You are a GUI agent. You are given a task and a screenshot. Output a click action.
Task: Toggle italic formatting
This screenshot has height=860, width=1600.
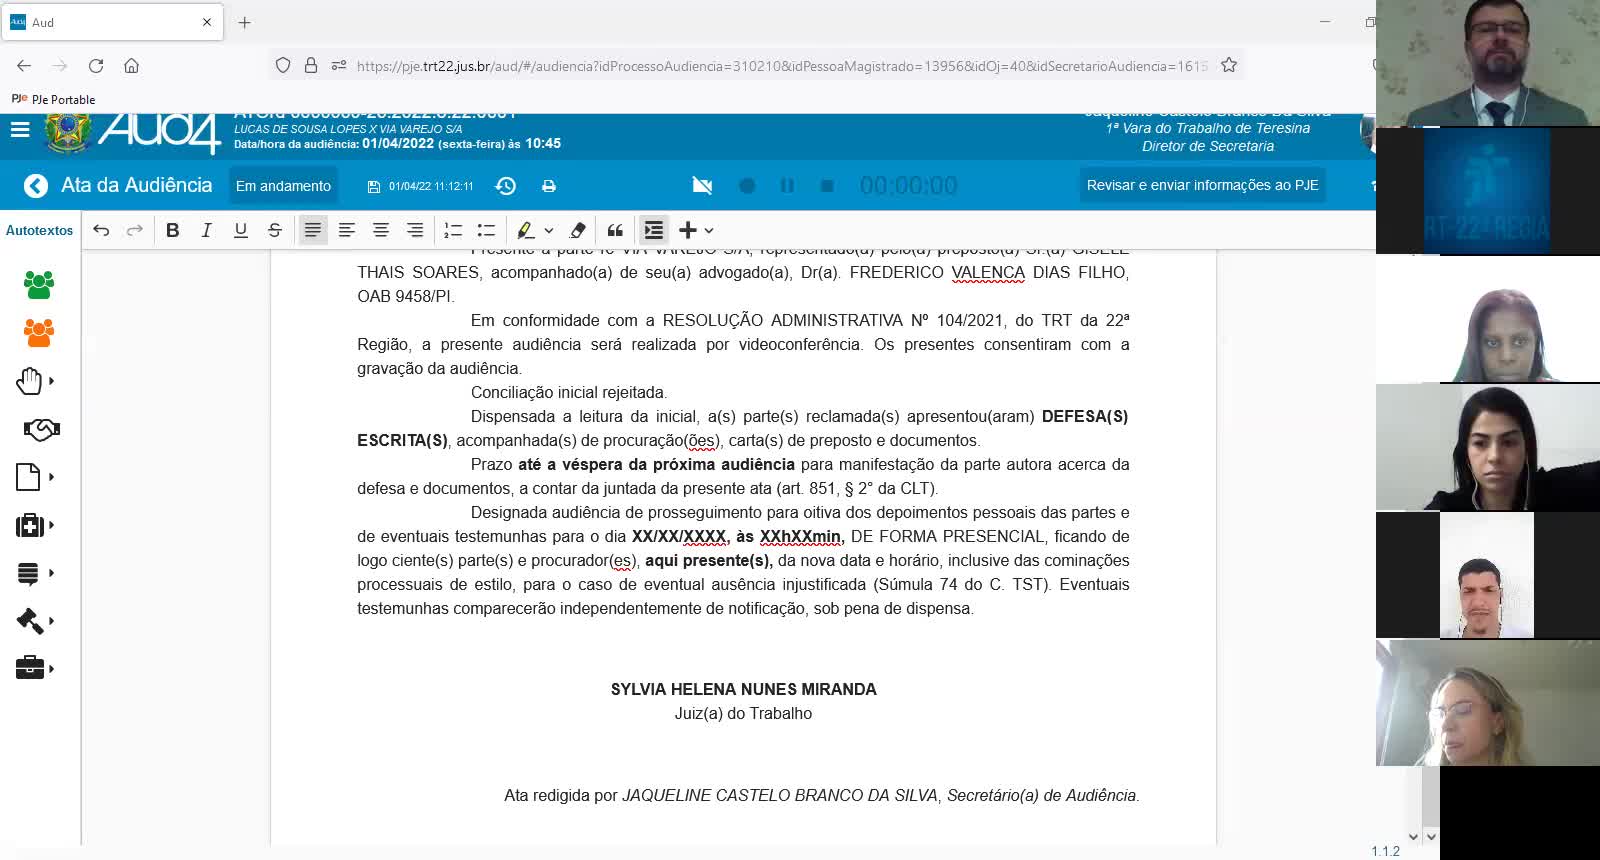[206, 230]
